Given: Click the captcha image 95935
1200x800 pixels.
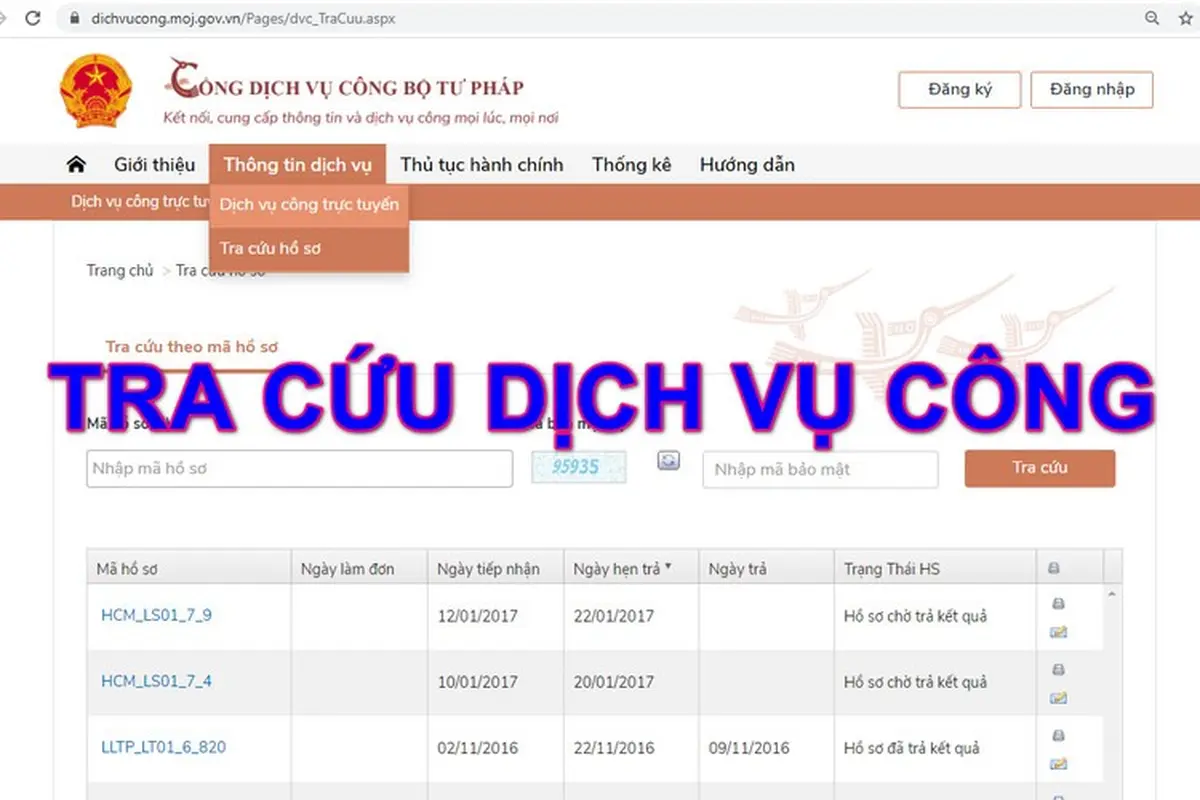Looking at the screenshot, I should [x=579, y=467].
